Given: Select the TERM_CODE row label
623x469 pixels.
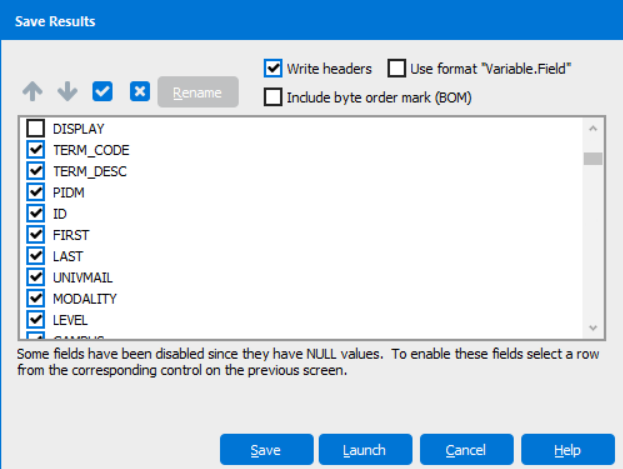Looking at the screenshot, I should coord(91,150).
